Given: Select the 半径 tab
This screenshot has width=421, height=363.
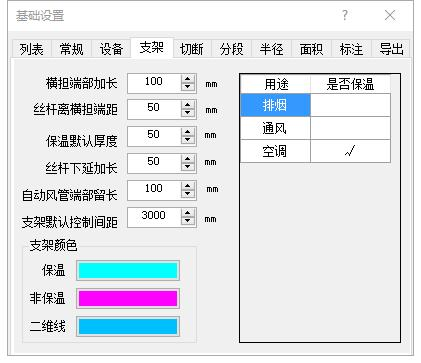Looking at the screenshot, I should 271,49.
